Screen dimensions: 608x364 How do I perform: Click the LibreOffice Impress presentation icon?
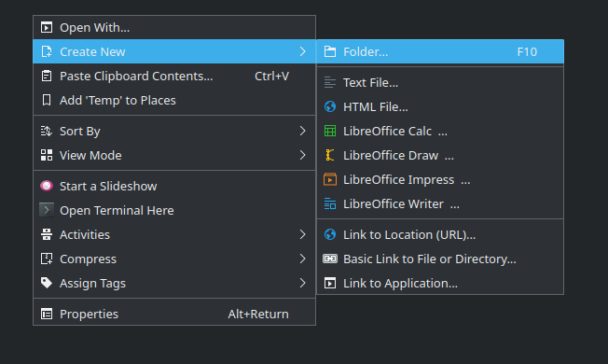[x=330, y=179]
